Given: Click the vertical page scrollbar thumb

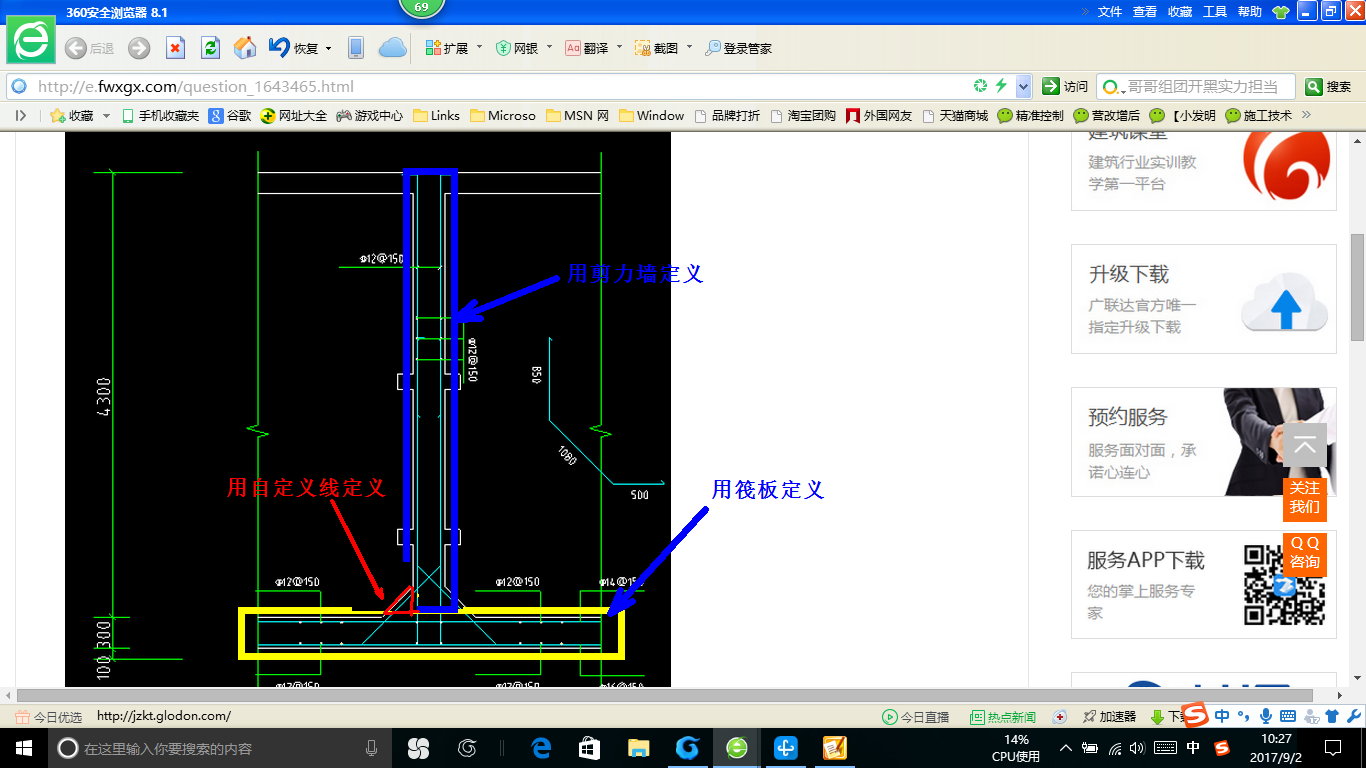Looking at the screenshot, I should tap(1358, 288).
